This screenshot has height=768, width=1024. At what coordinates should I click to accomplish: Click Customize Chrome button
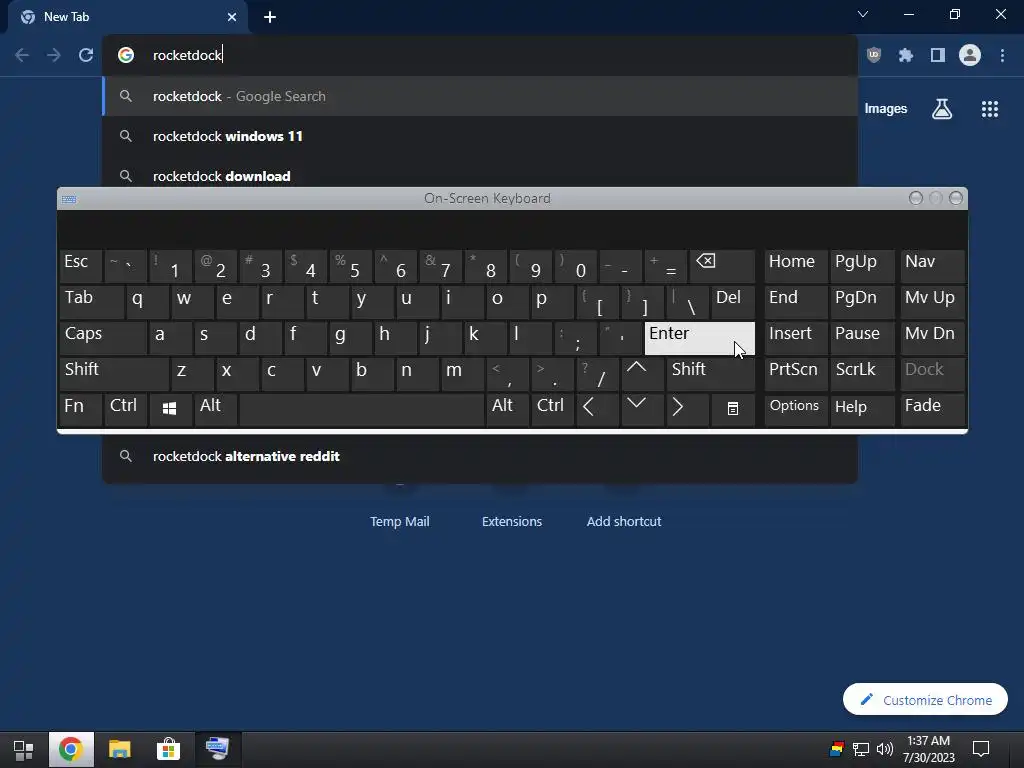point(925,699)
